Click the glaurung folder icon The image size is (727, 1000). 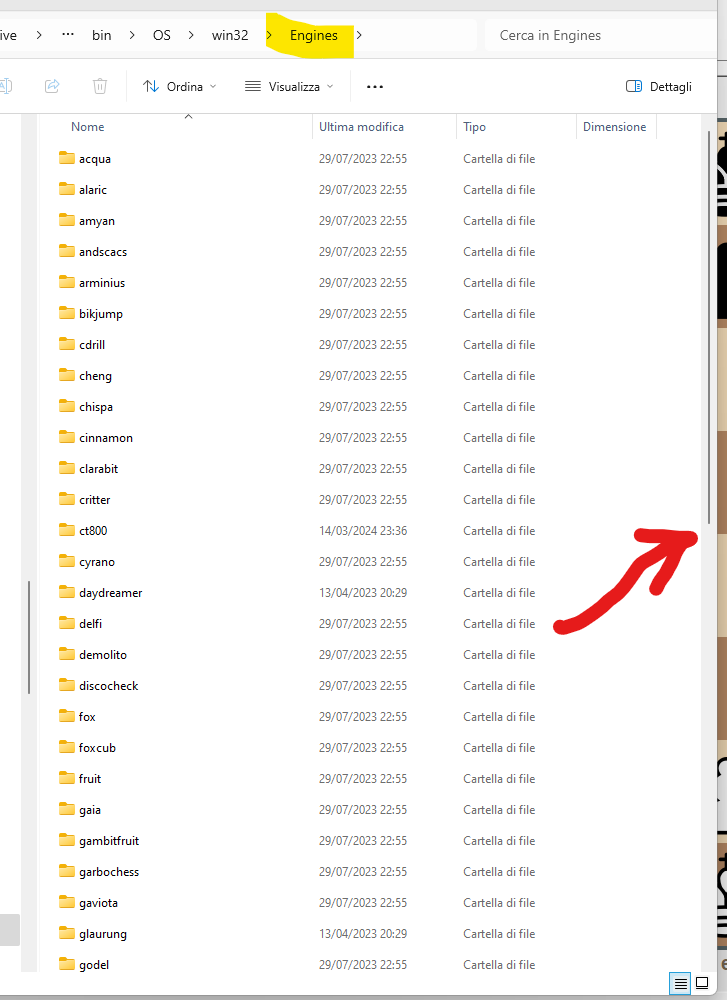click(67, 933)
